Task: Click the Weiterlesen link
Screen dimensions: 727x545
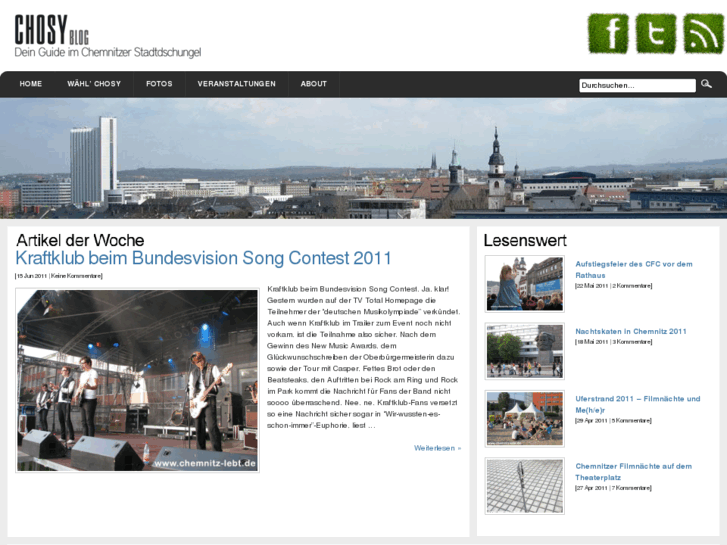Action: point(437,448)
